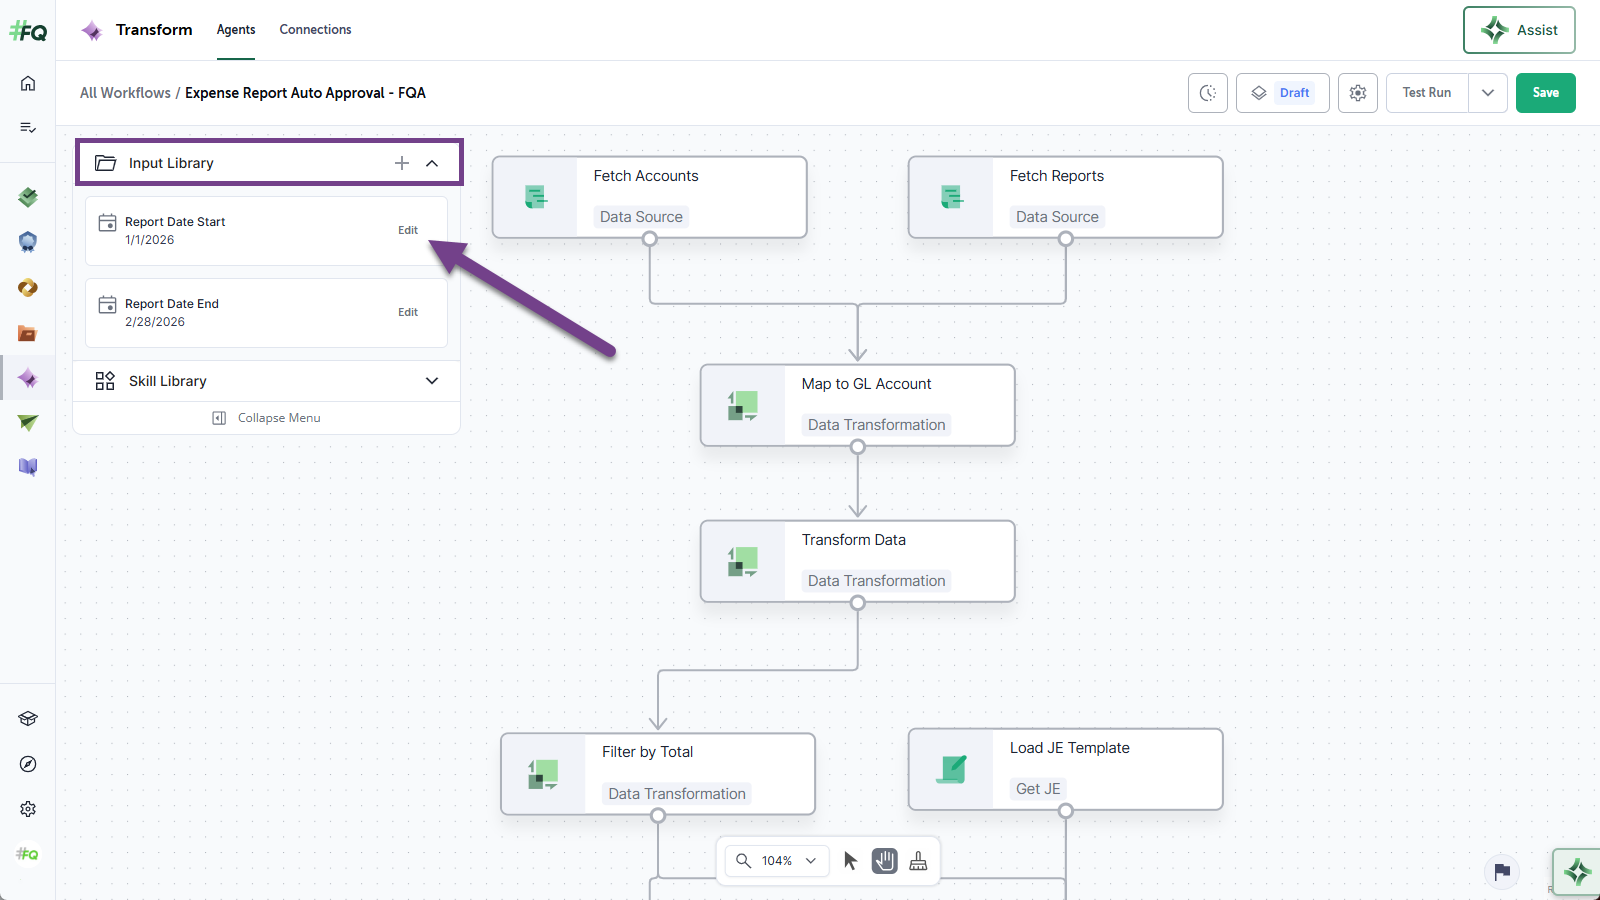Select the pointer cursor tool
This screenshot has height=900, width=1600.
coord(851,861)
